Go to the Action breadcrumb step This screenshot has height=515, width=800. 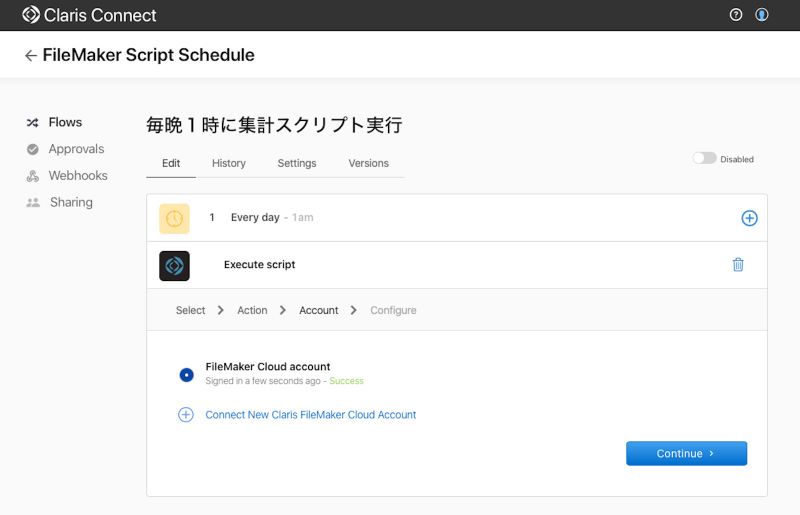[252, 310]
